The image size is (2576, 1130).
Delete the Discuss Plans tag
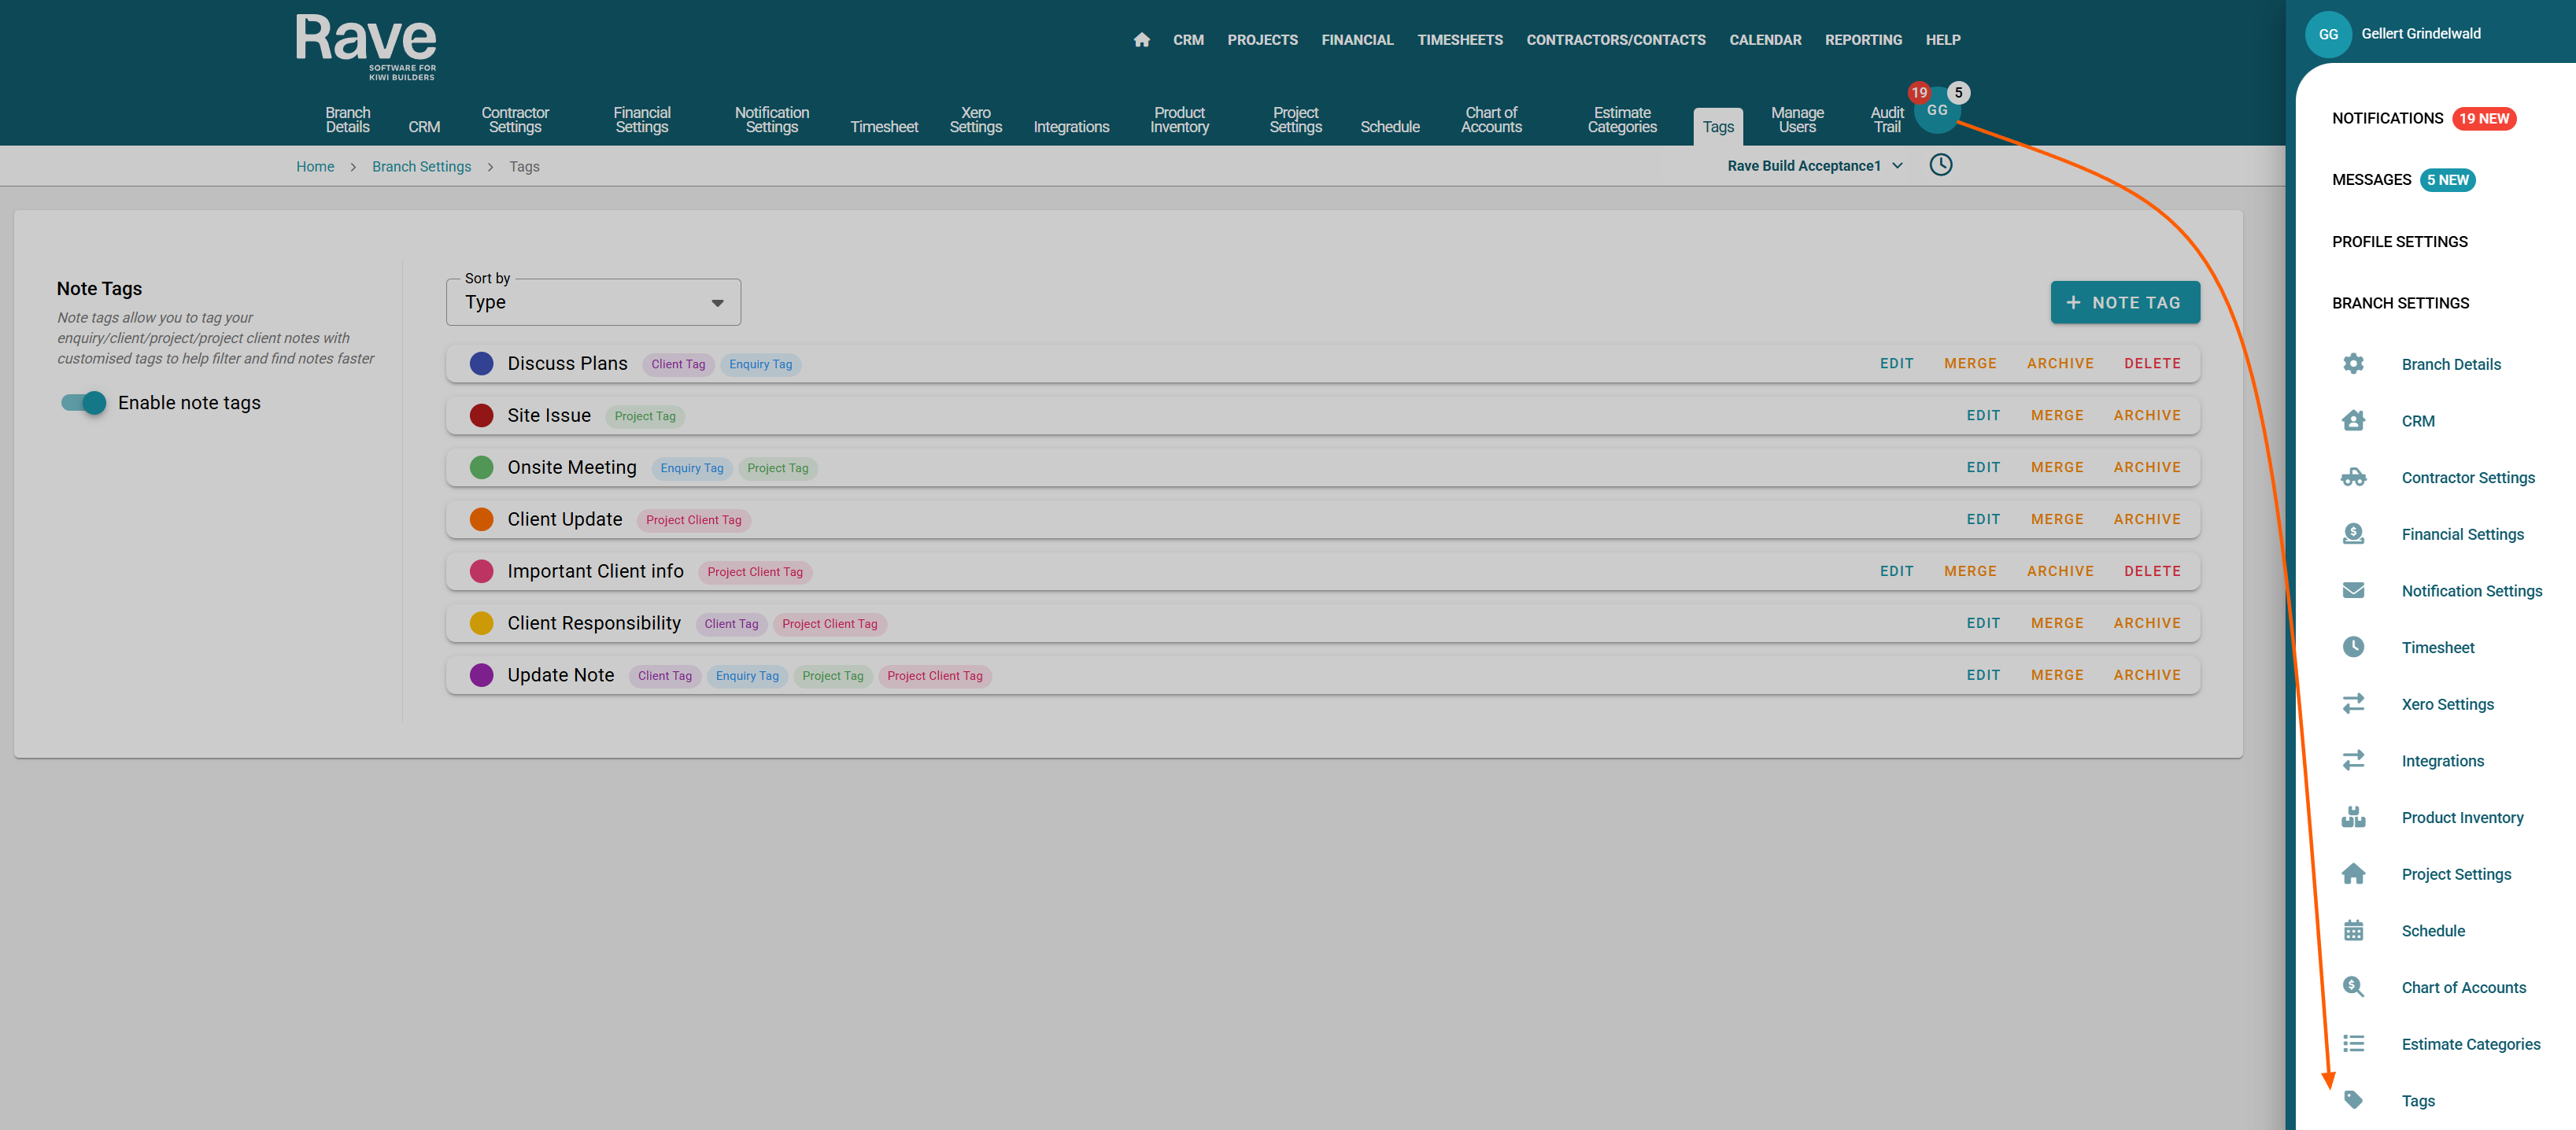click(2151, 363)
